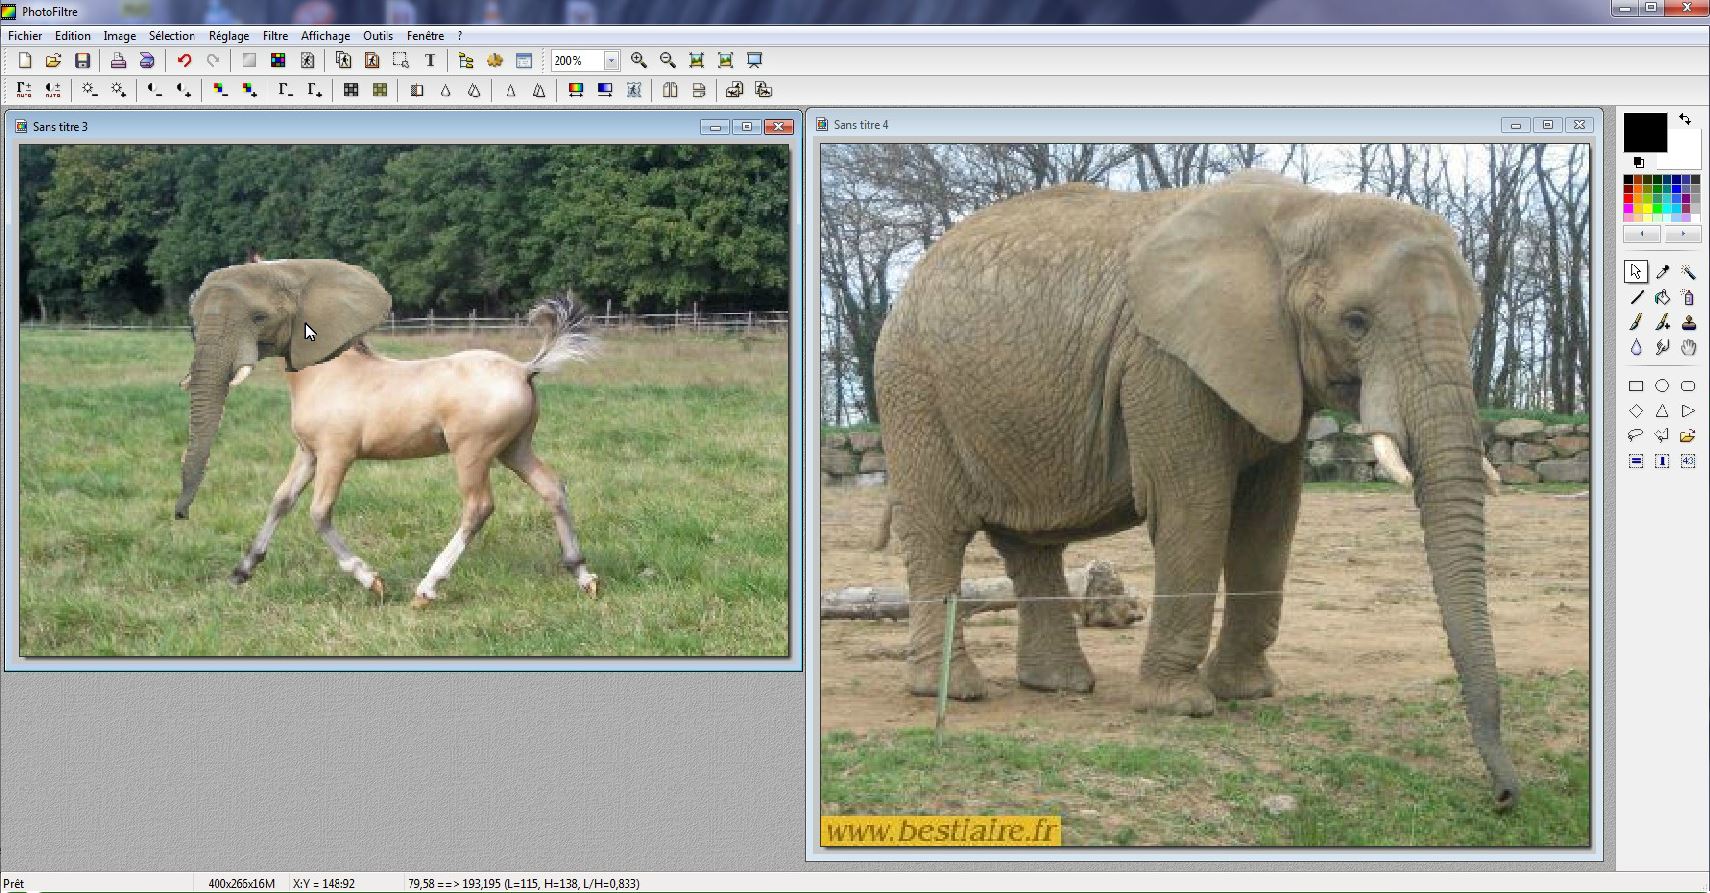The image size is (1710, 893).
Task: Click the Hue variation rainbow icon
Action: (576, 90)
